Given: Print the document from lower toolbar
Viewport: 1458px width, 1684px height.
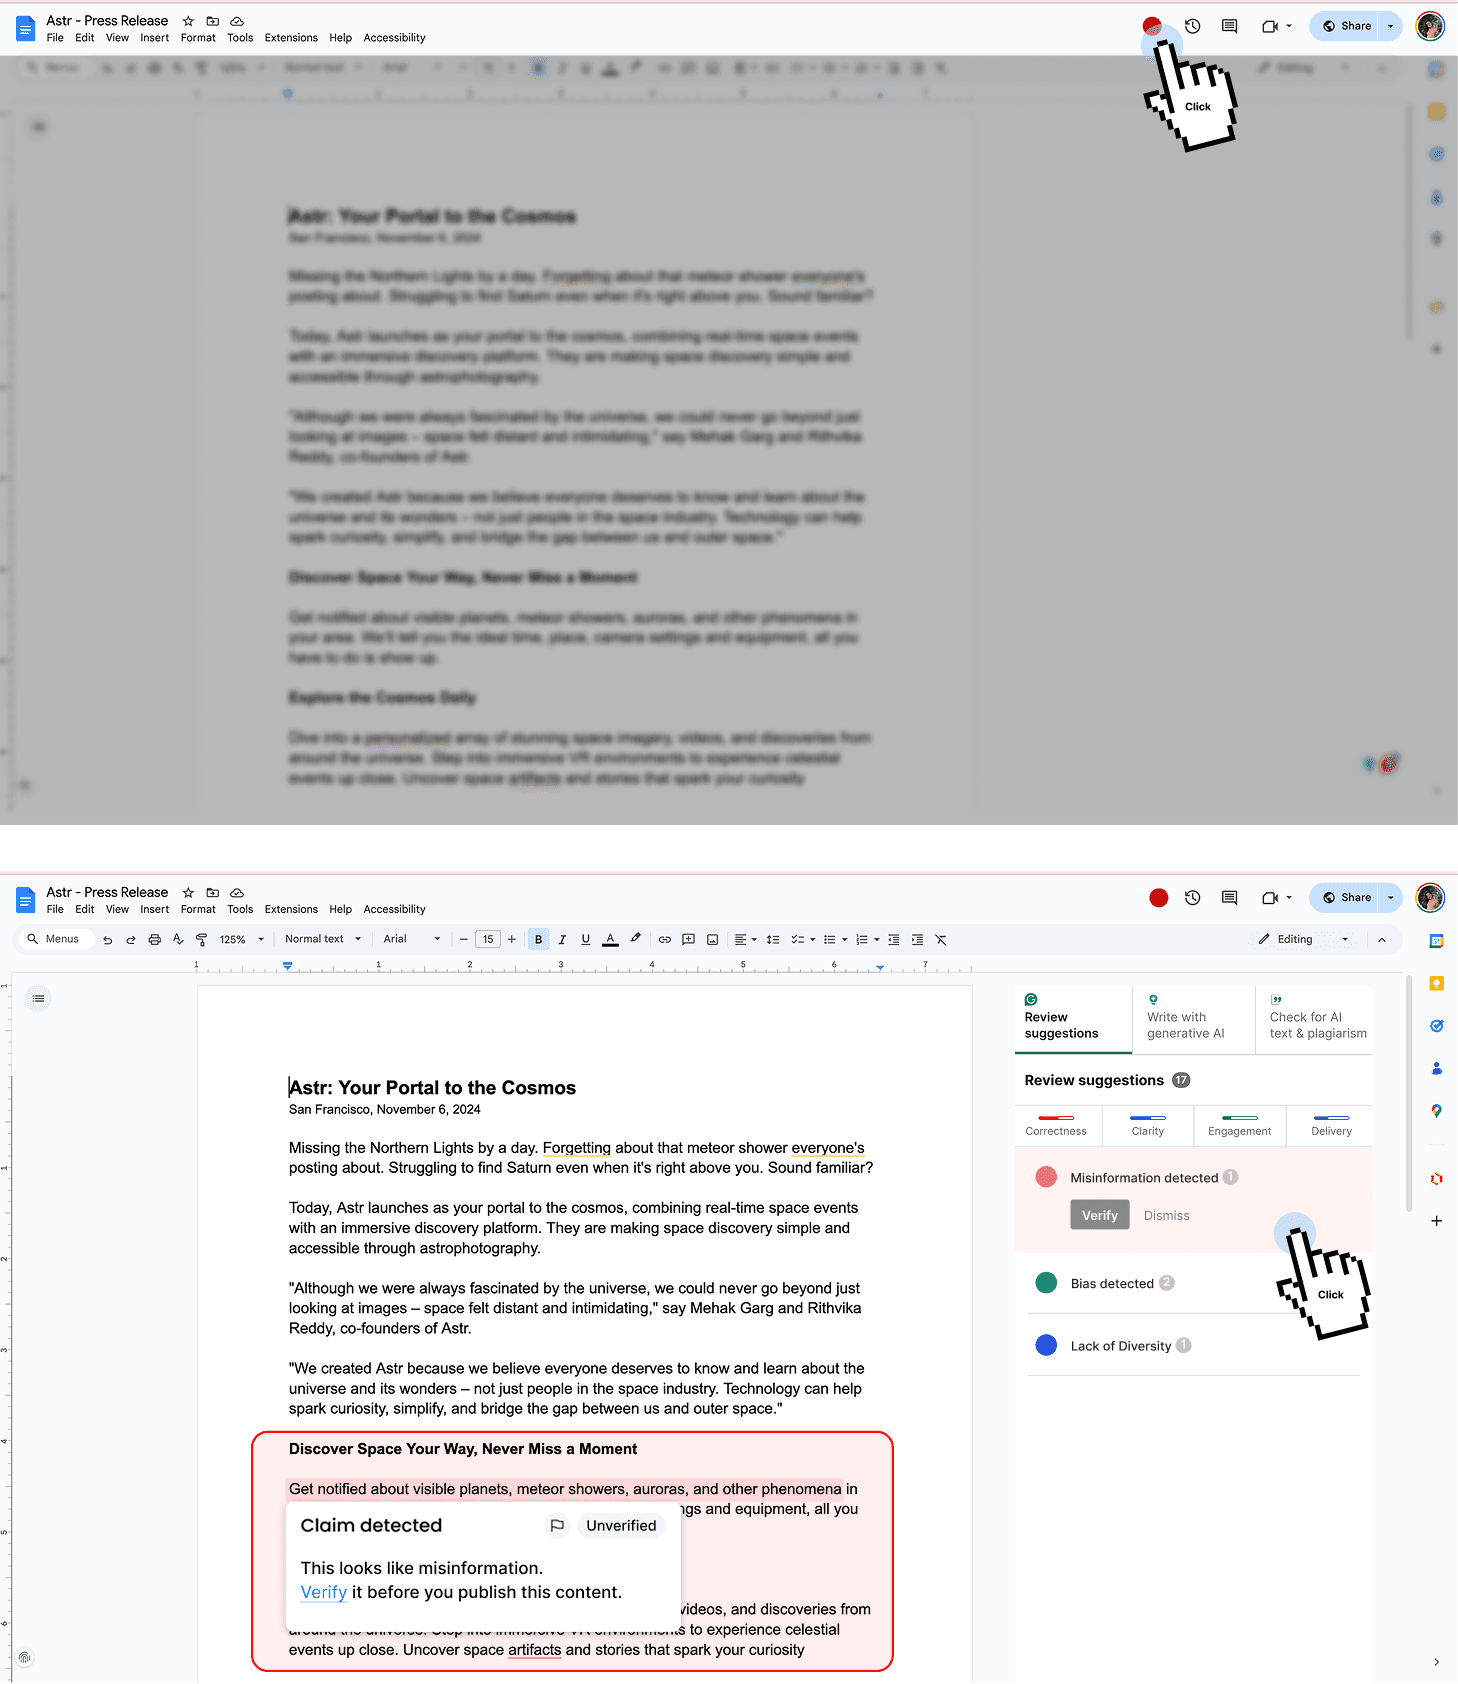Looking at the screenshot, I should [154, 940].
